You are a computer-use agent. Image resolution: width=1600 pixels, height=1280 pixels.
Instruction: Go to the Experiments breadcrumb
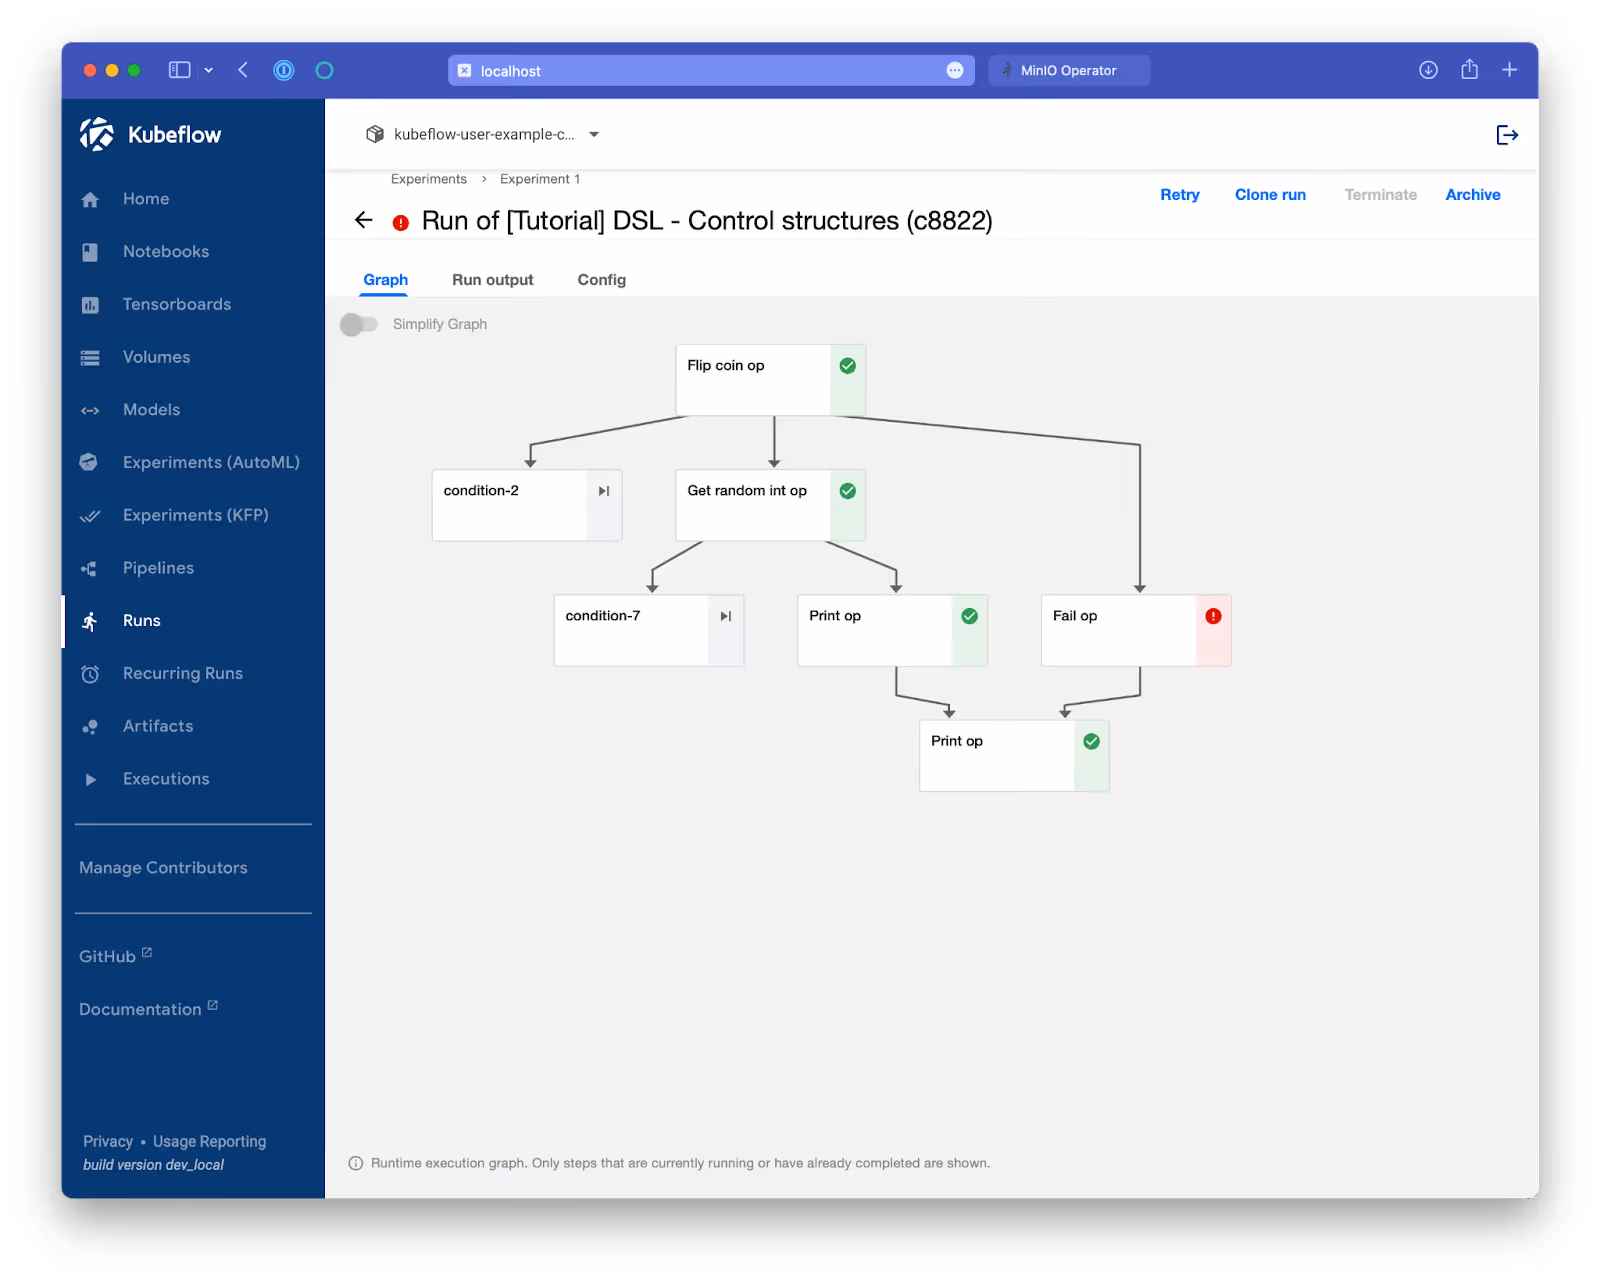coord(429,179)
